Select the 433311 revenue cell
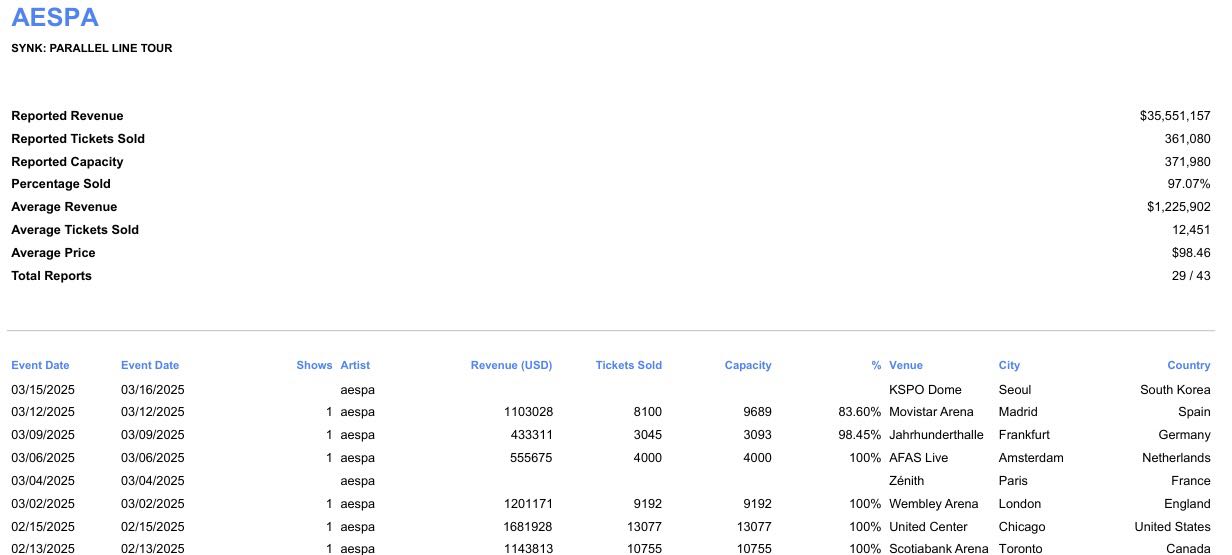Screen dimensions: 1232x555 coord(532,435)
